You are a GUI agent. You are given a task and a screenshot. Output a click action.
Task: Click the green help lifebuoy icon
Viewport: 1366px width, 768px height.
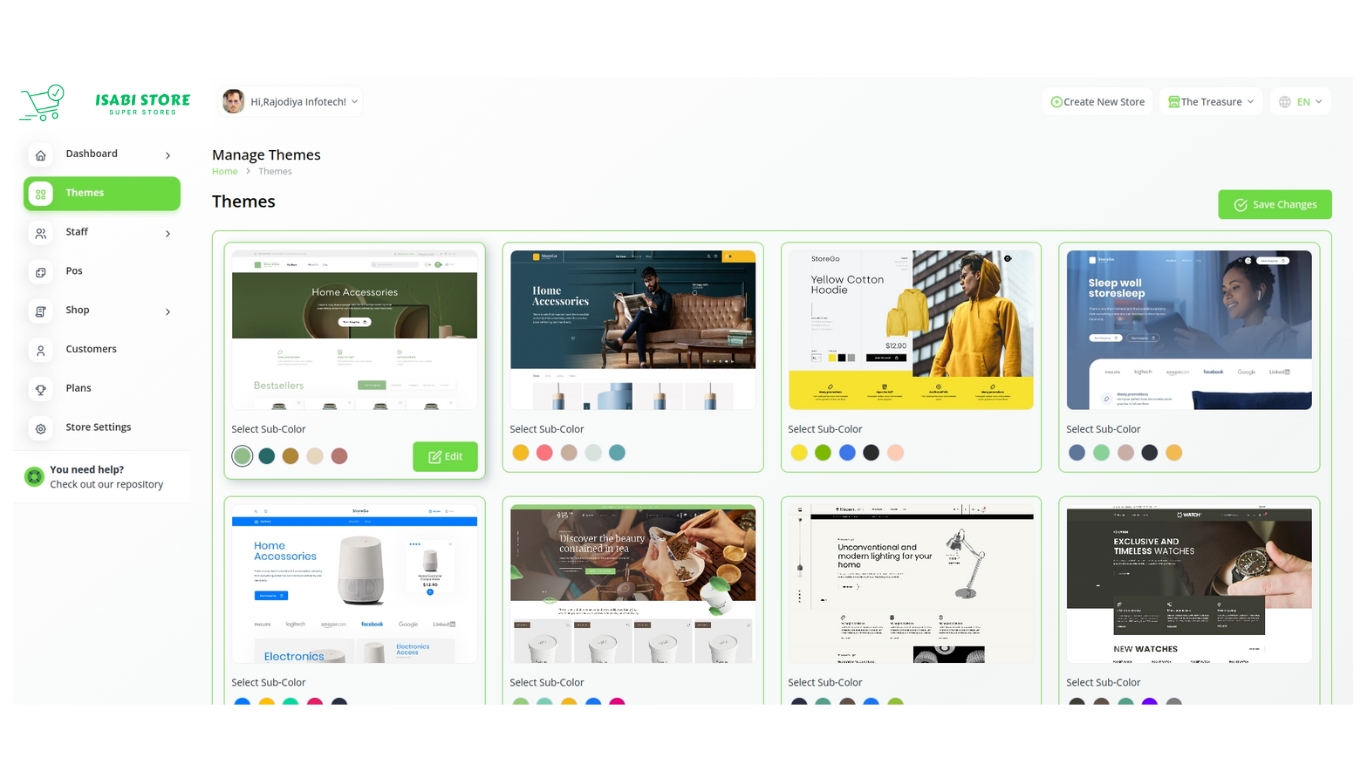pos(34,477)
